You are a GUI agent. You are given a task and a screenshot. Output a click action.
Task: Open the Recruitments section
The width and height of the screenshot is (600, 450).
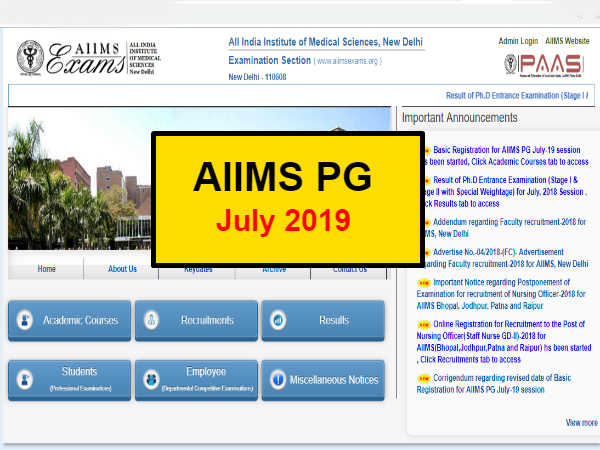[196, 320]
